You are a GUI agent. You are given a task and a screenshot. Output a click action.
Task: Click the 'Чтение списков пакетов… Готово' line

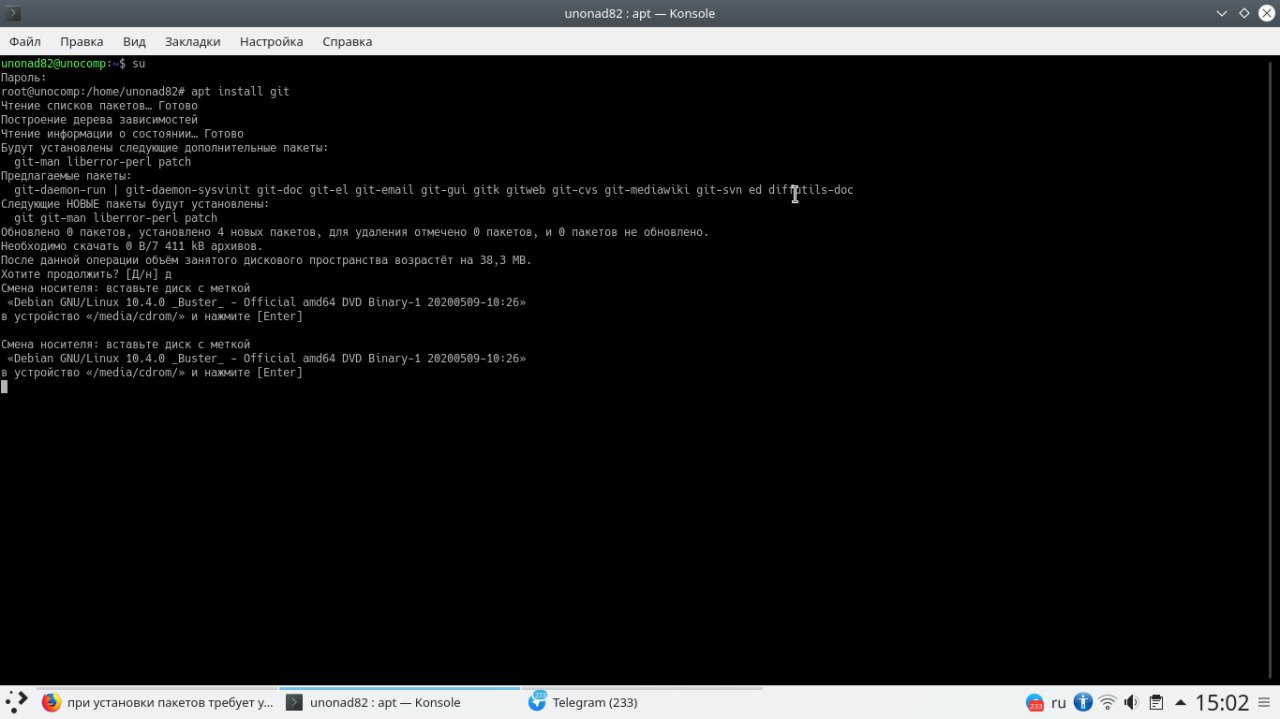point(99,105)
